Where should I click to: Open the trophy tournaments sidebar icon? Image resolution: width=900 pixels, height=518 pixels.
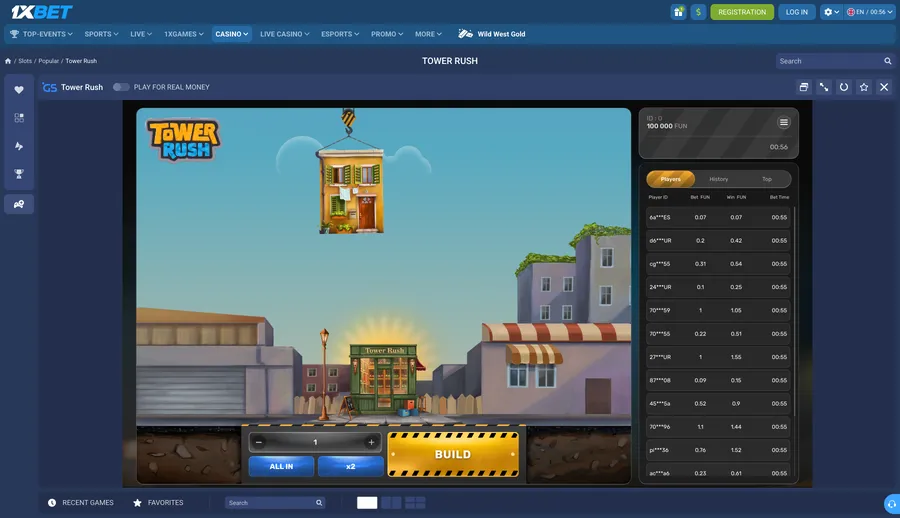click(x=19, y=174)
